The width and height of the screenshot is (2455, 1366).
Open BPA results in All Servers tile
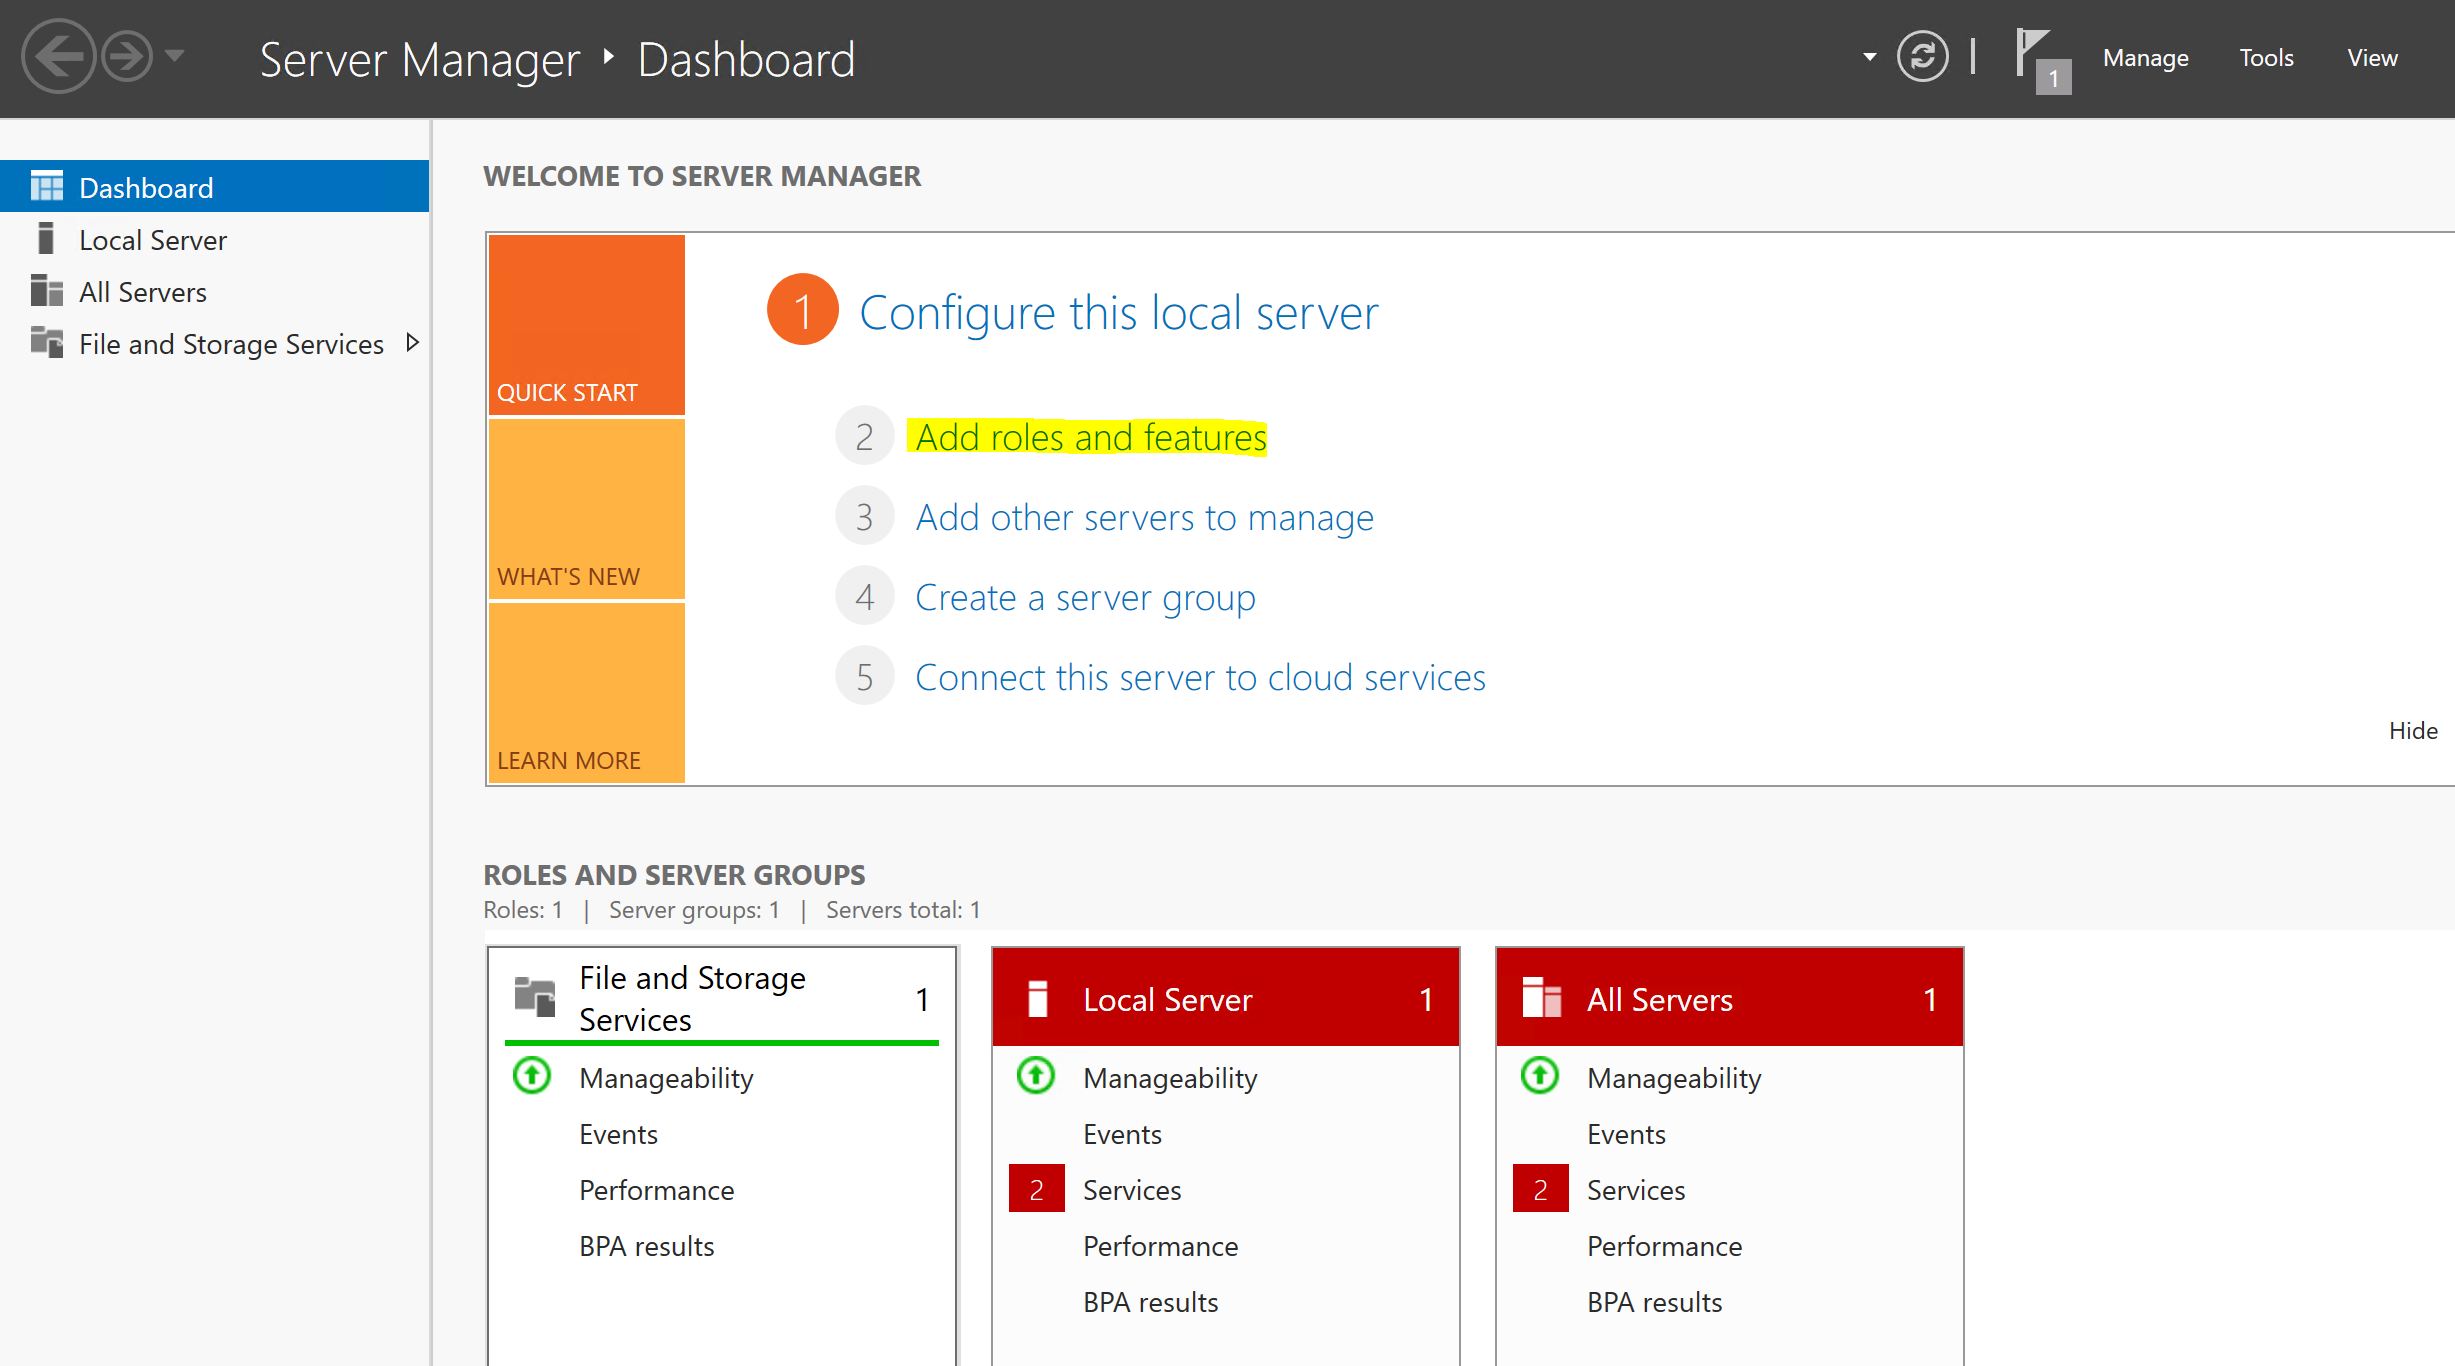pyautogui.click(x=1654, y=1302)
